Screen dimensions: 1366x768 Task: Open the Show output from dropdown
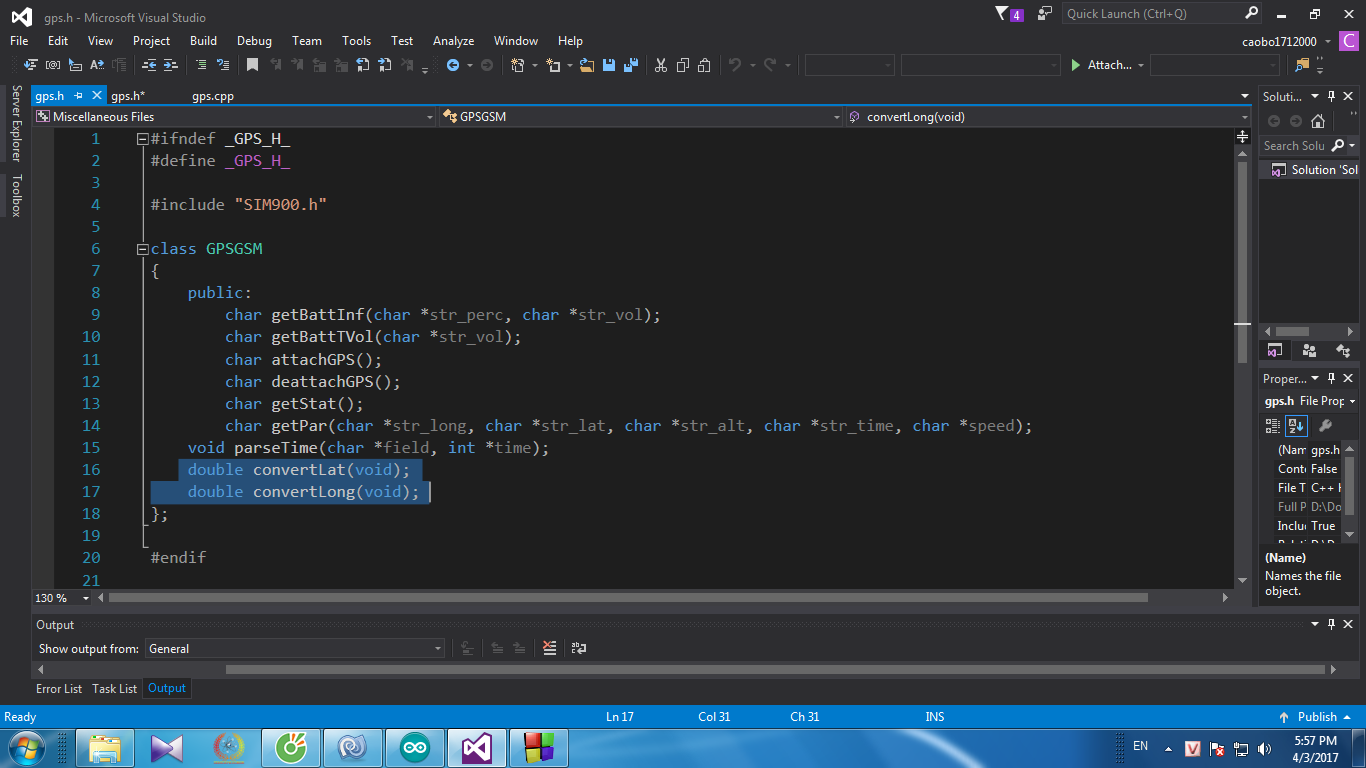pos(295,648)
